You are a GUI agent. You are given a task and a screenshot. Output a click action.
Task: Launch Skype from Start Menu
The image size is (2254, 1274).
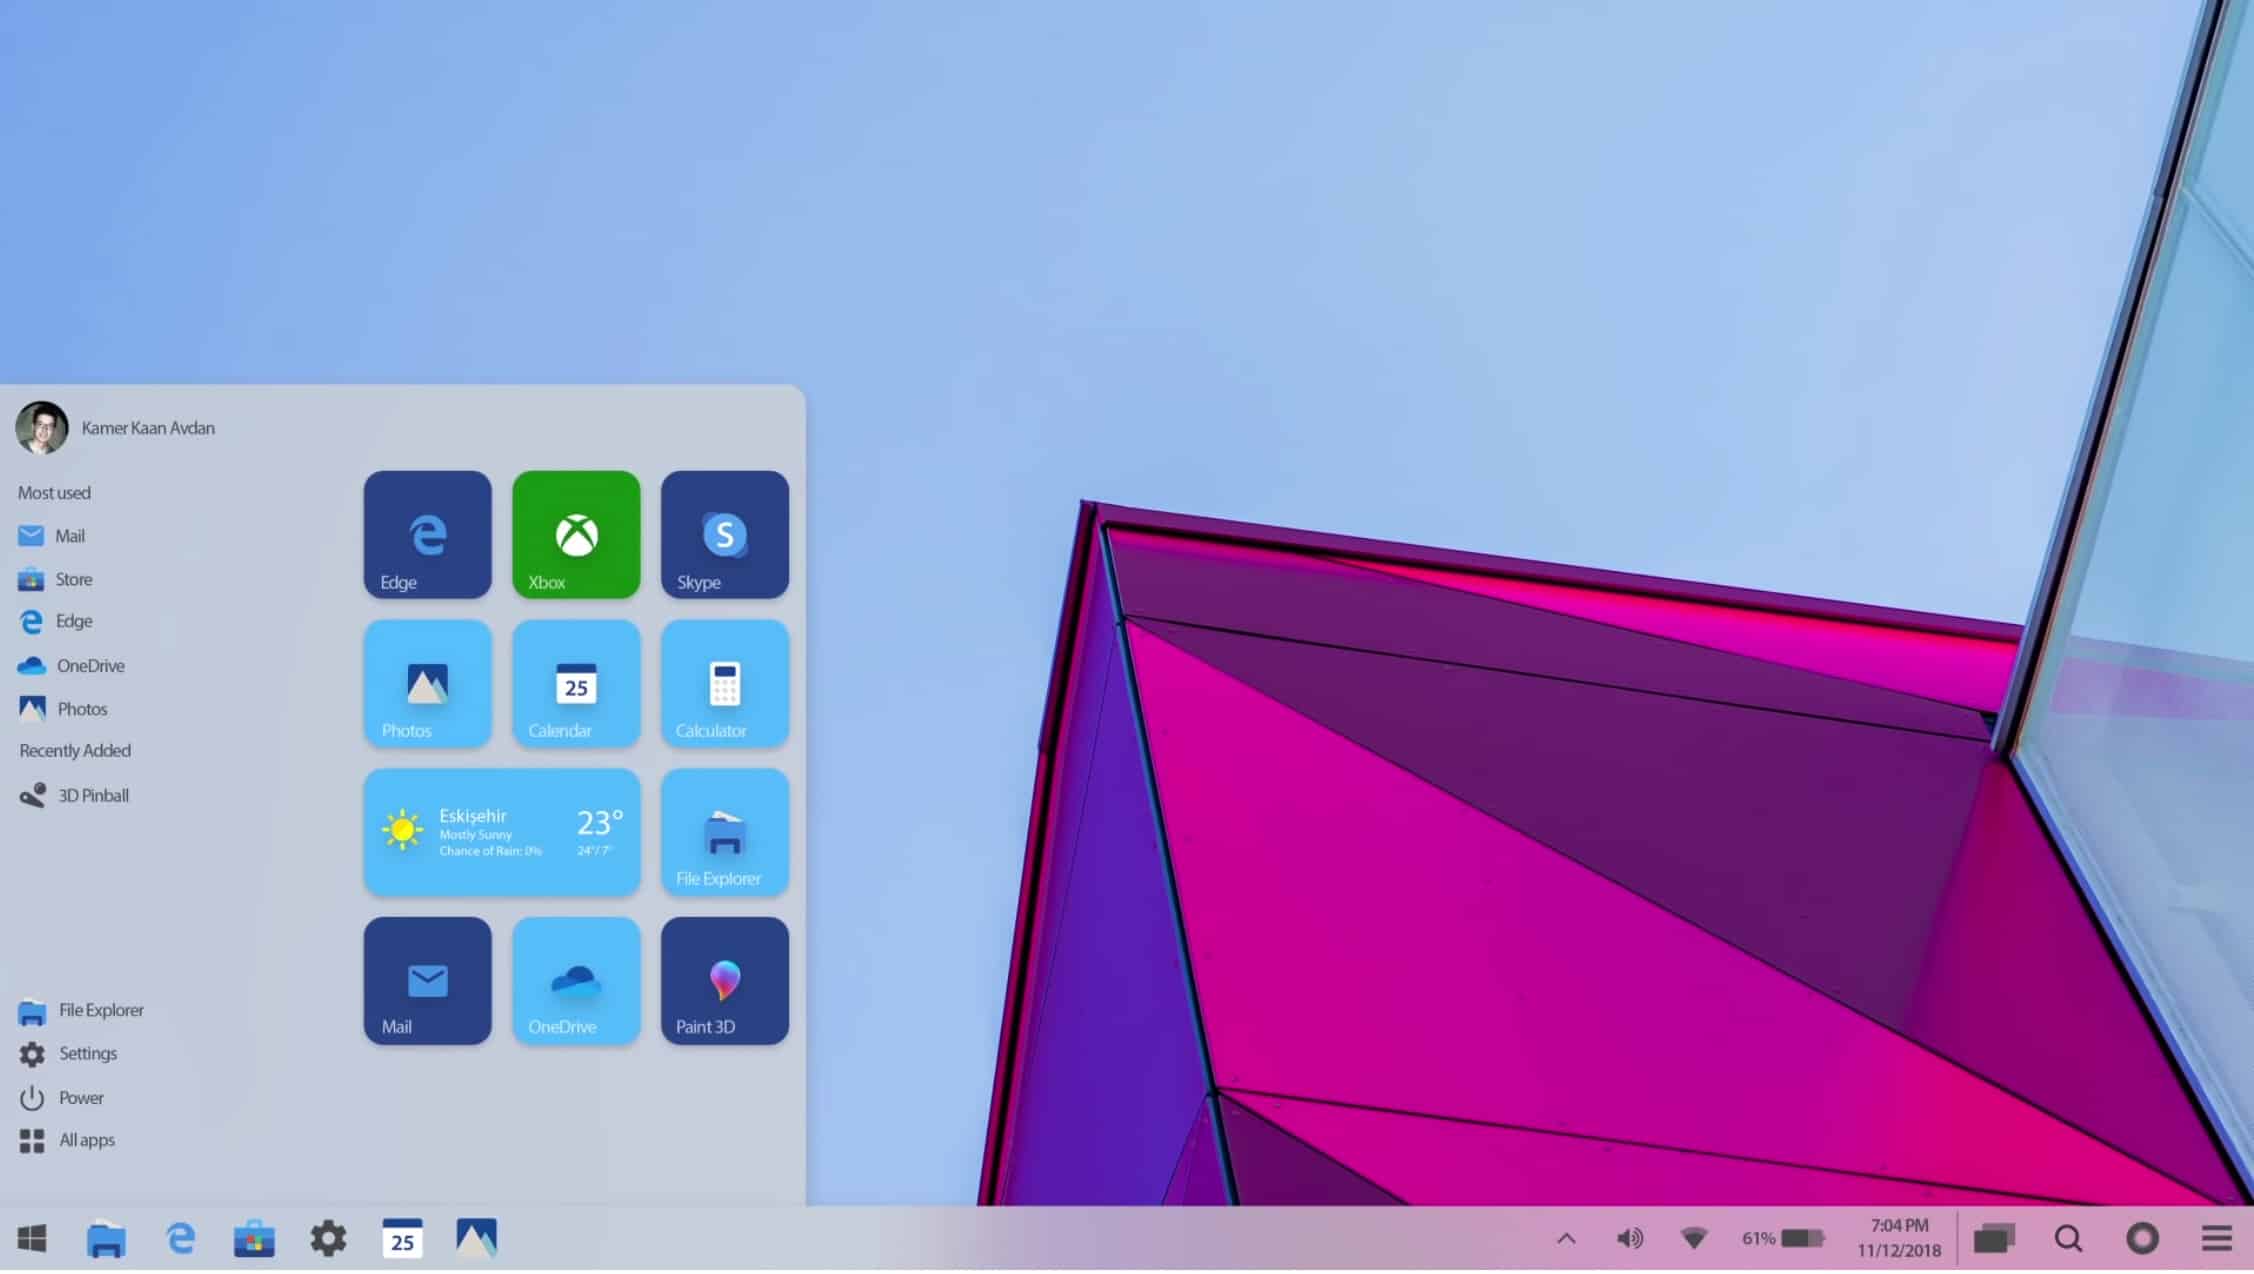pos(723,533)
